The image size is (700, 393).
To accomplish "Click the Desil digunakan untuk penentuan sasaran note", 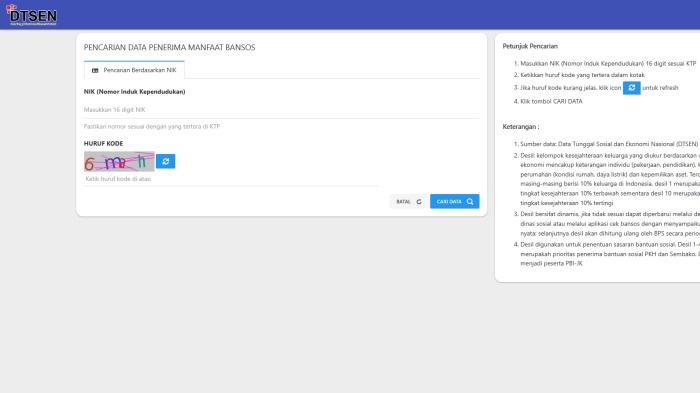I will click(x=610, y=254).
